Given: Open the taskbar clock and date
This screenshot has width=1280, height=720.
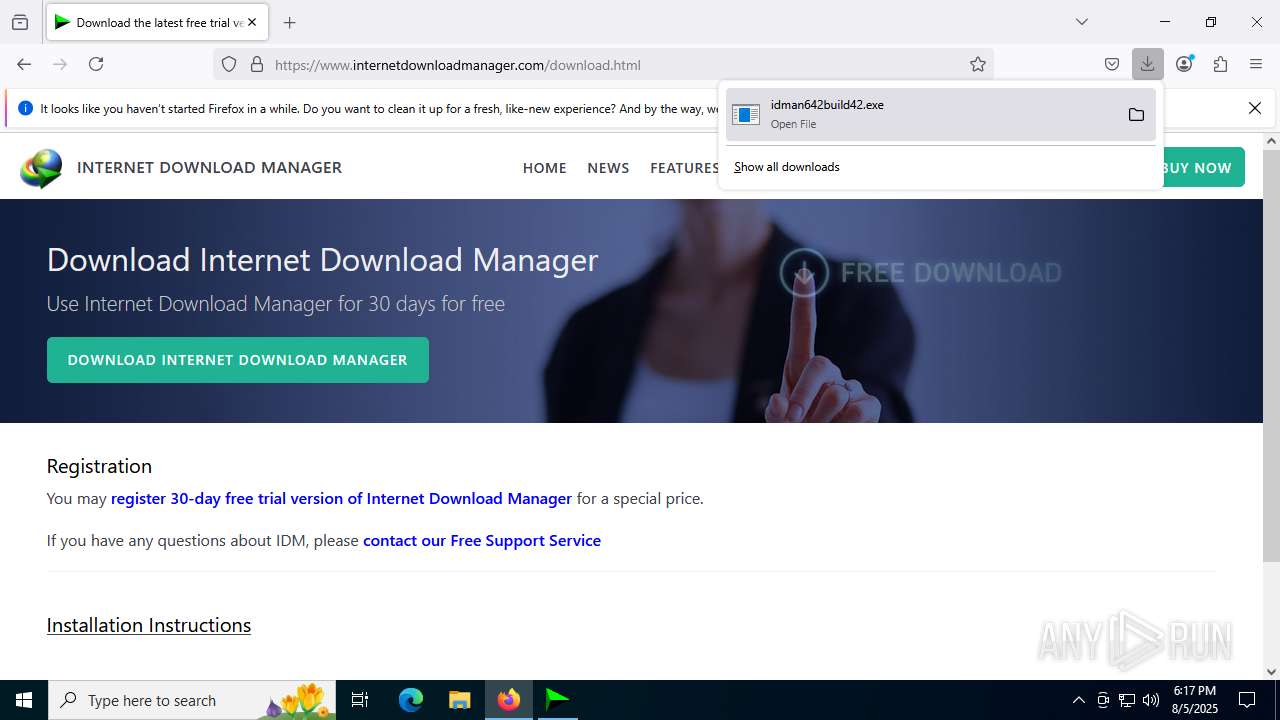Looking at the screenshot, I should click(x=1194, y=700).
